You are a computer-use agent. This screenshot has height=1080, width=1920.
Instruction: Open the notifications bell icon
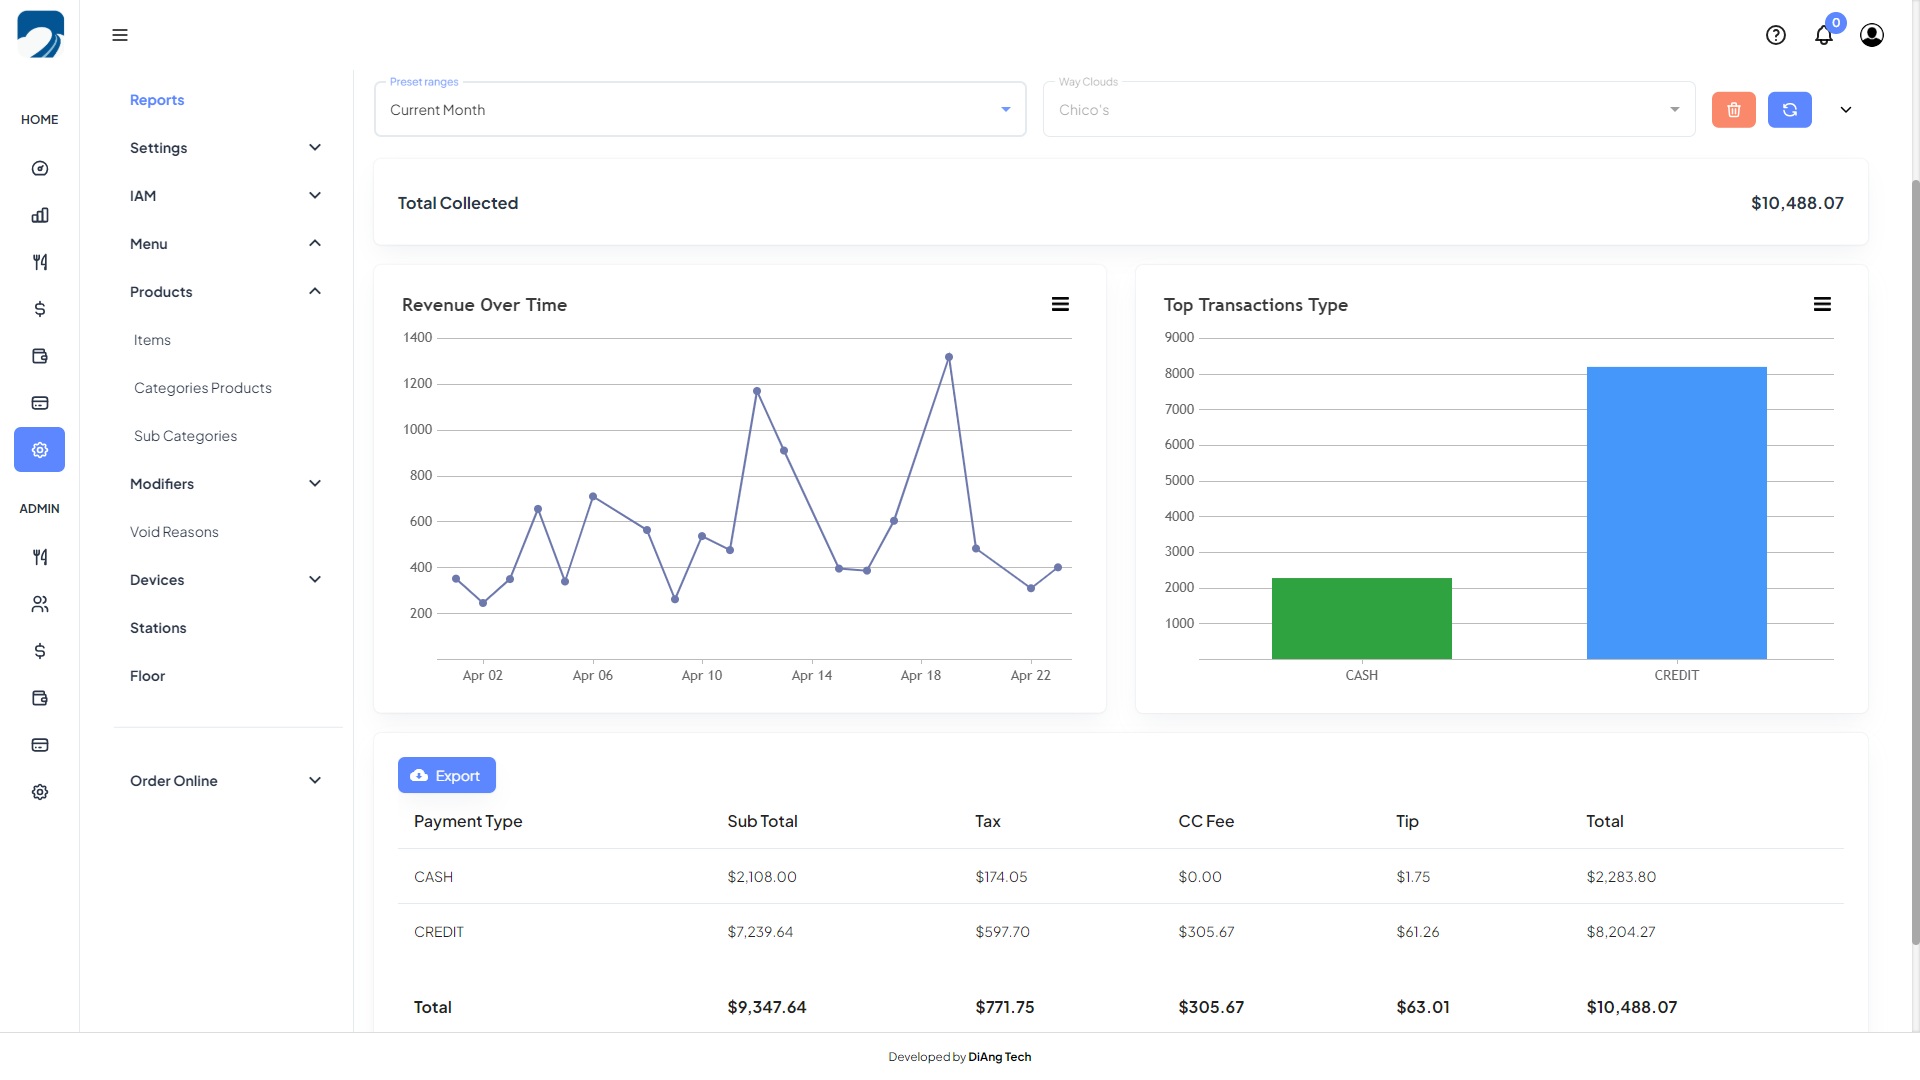[x=1824, y=35]
